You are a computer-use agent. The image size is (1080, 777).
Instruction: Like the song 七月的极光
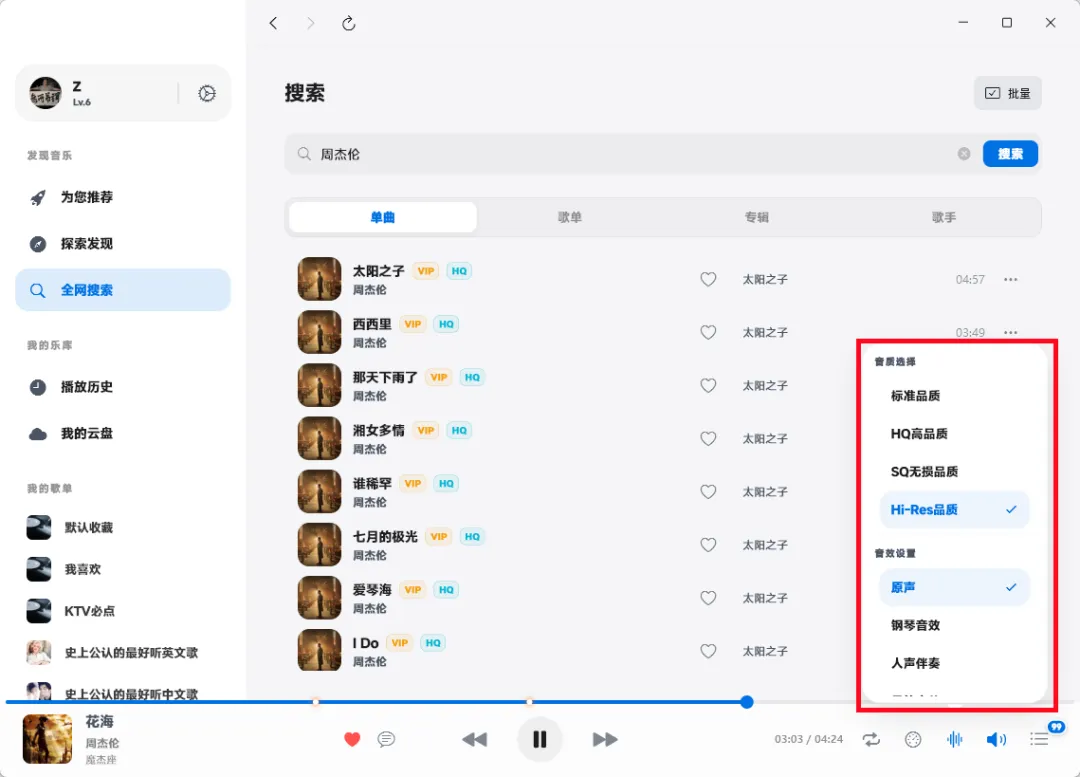point(708,544)
